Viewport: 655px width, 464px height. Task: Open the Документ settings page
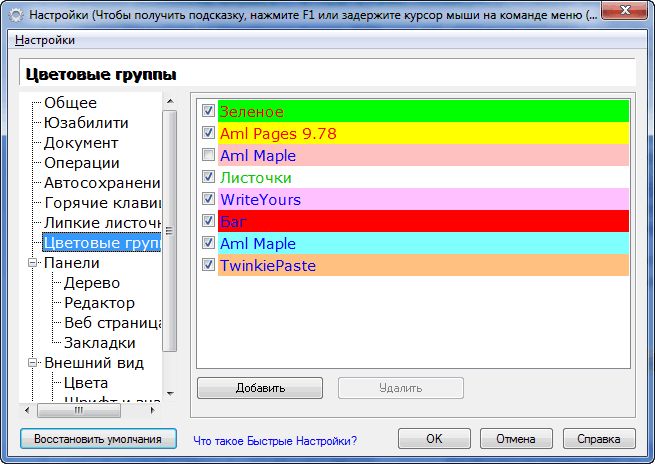click(x=81, y=143)
